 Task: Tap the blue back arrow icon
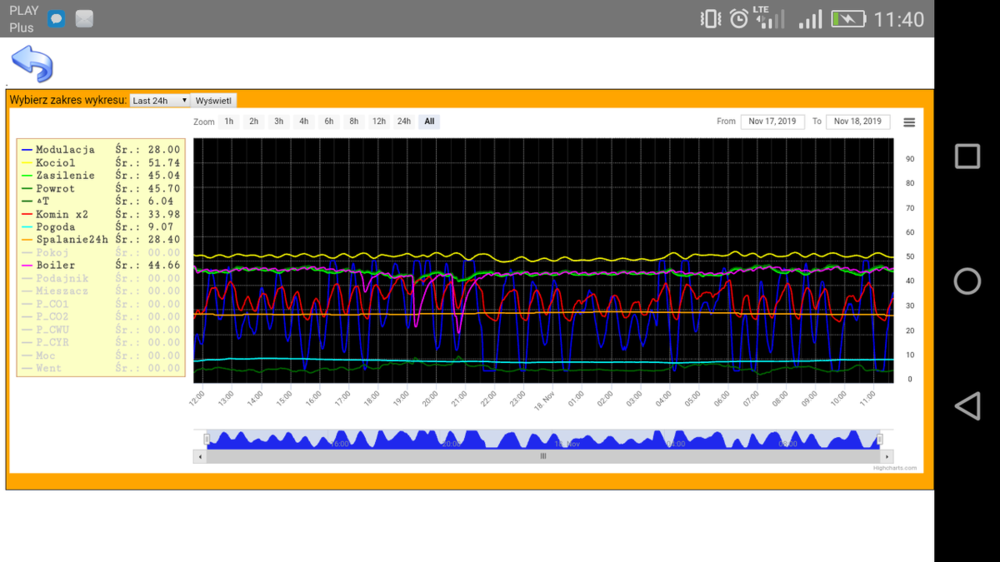click(31, 64)
